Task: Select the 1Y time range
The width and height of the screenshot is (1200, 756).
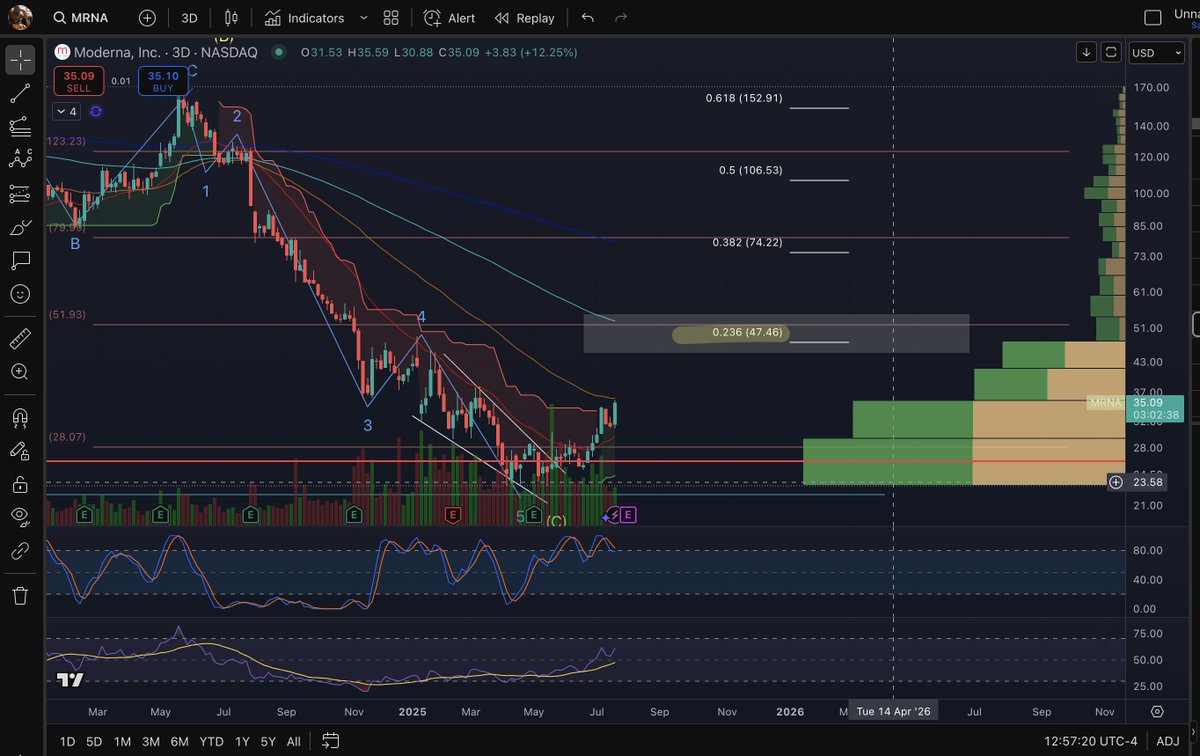Action: 242,741
